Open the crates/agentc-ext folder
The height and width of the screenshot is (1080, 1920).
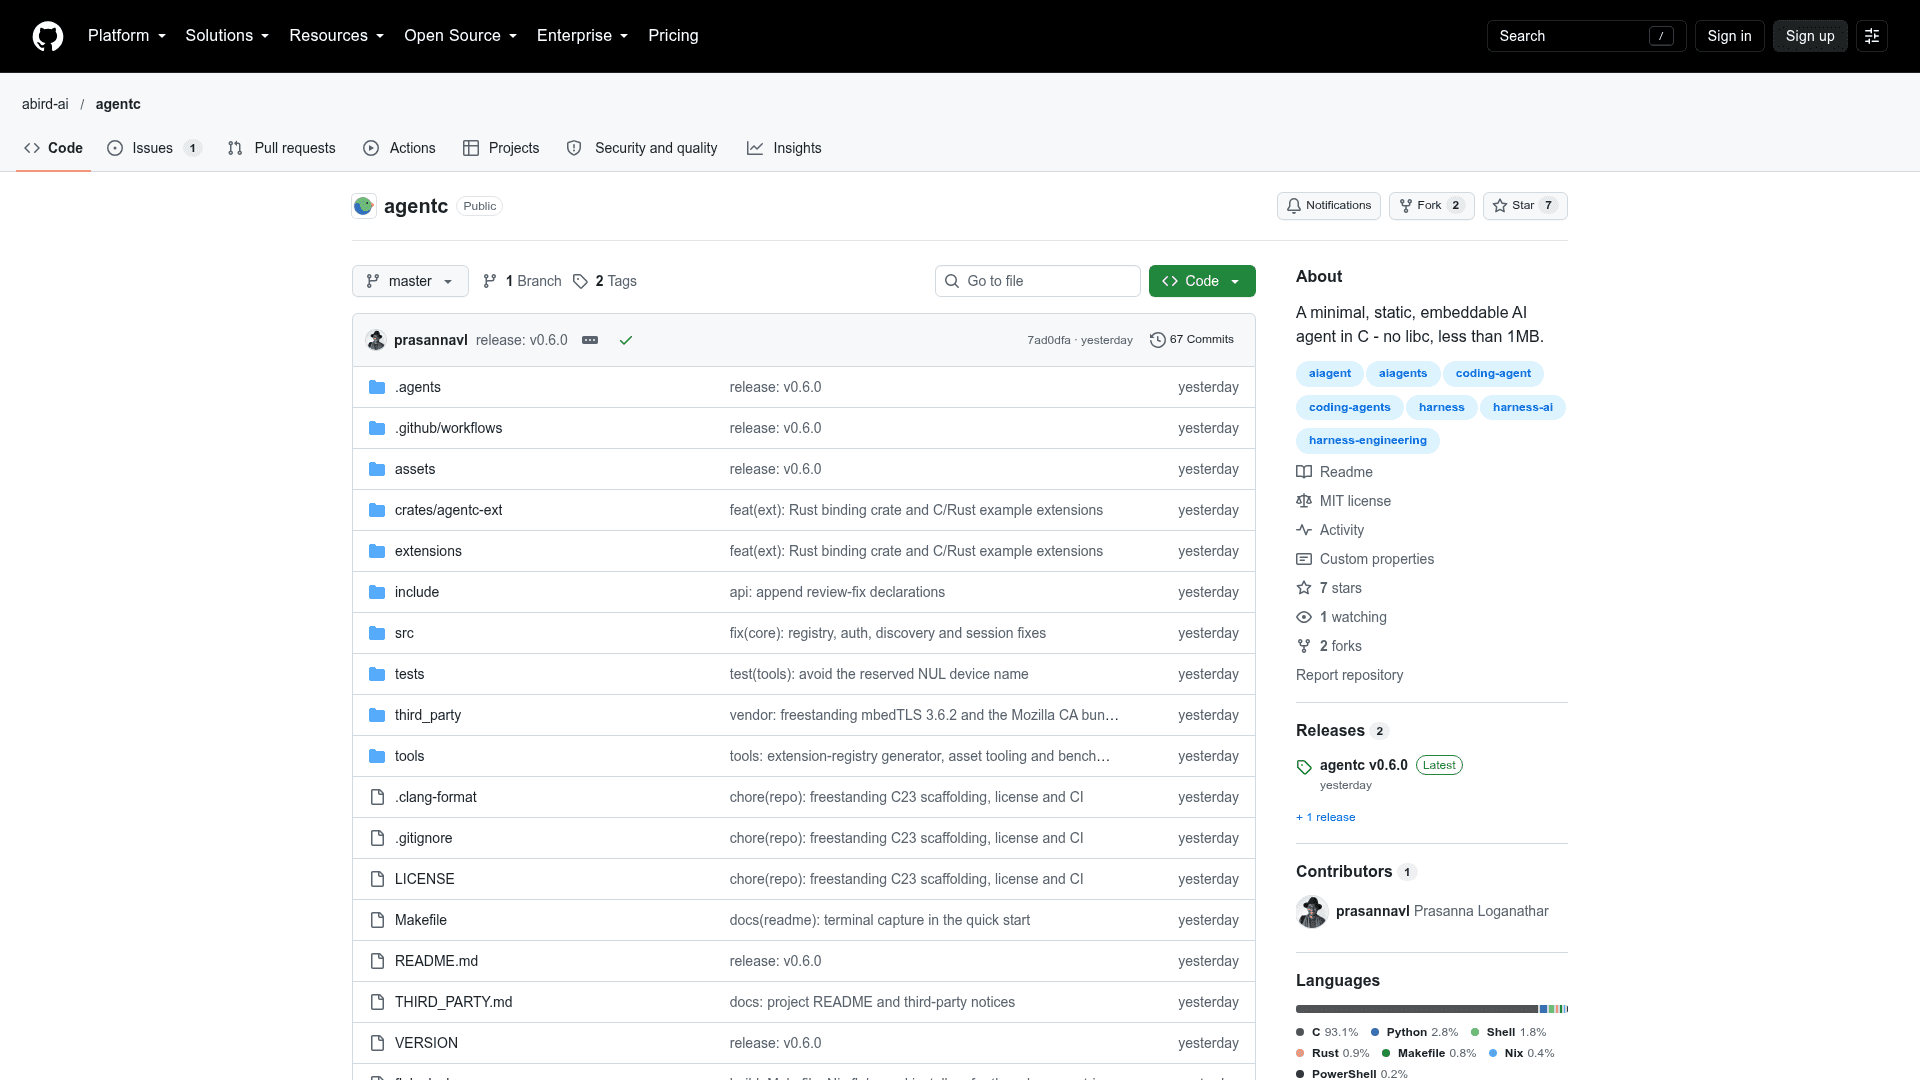pyautogui.click(x=449, y=510)
